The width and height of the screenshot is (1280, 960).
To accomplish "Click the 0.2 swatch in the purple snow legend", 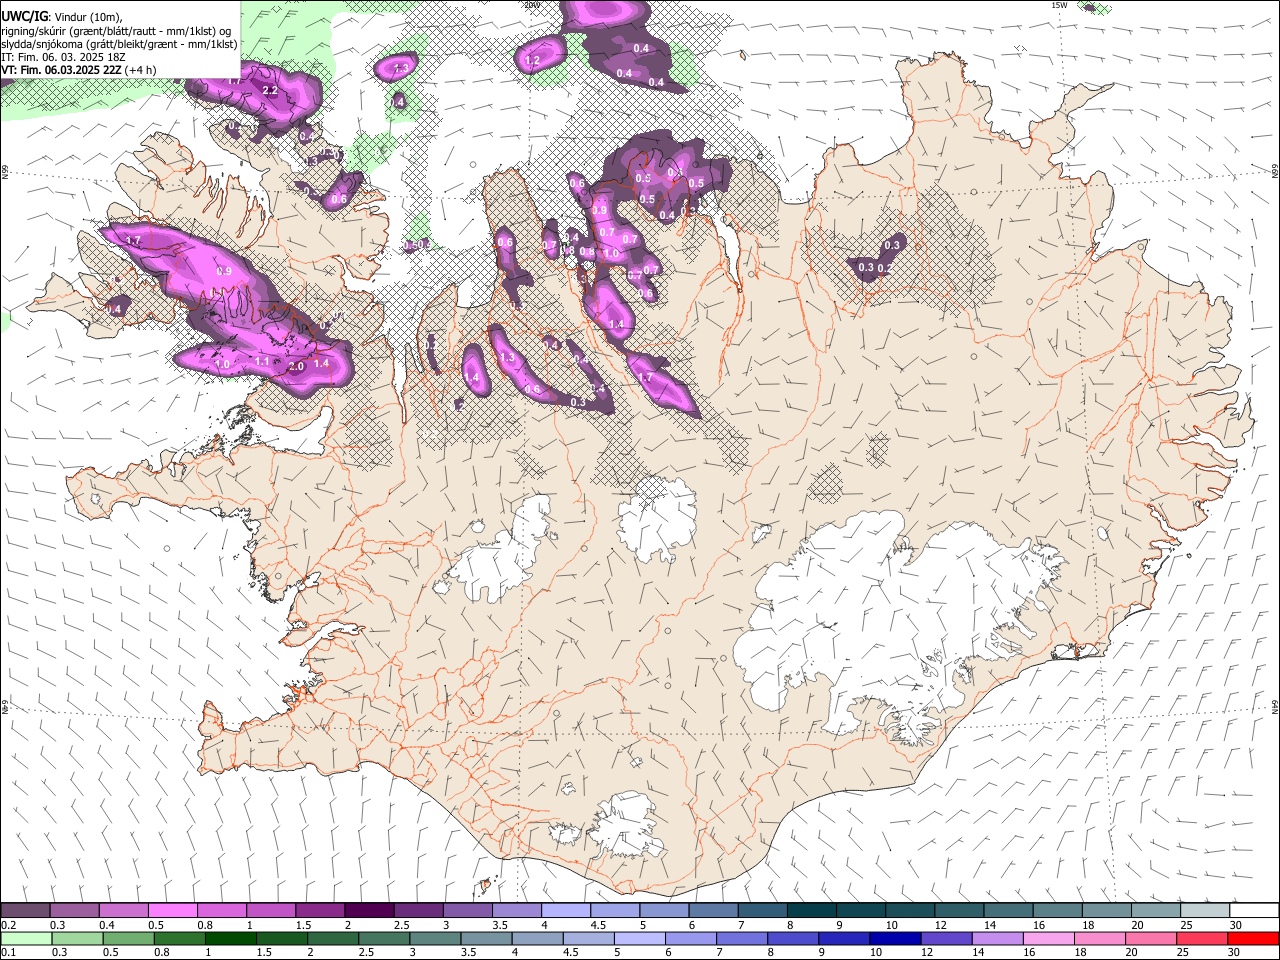I will coord(25,910).
